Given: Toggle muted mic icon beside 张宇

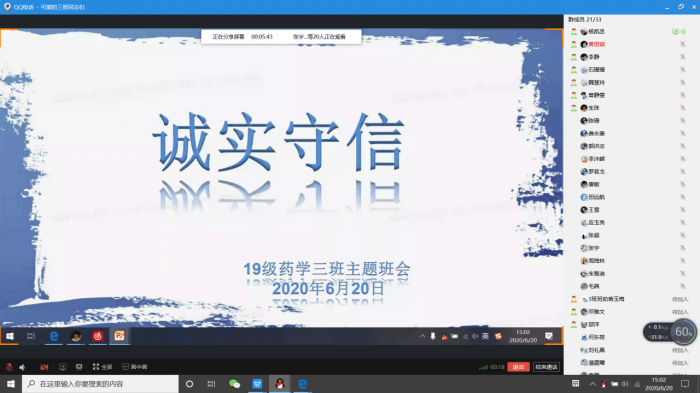Looking at the screenshot, I should [683, 248].
